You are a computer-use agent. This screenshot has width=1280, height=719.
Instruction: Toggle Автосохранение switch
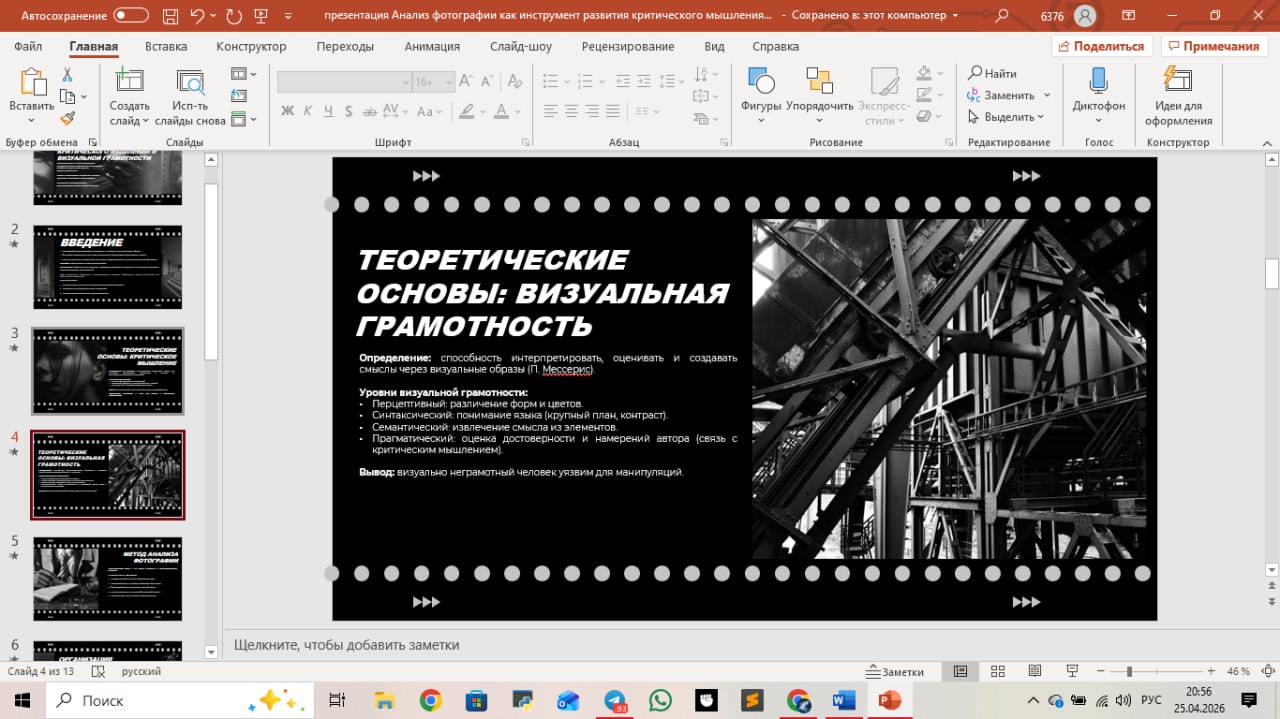(x=130, y=15)
